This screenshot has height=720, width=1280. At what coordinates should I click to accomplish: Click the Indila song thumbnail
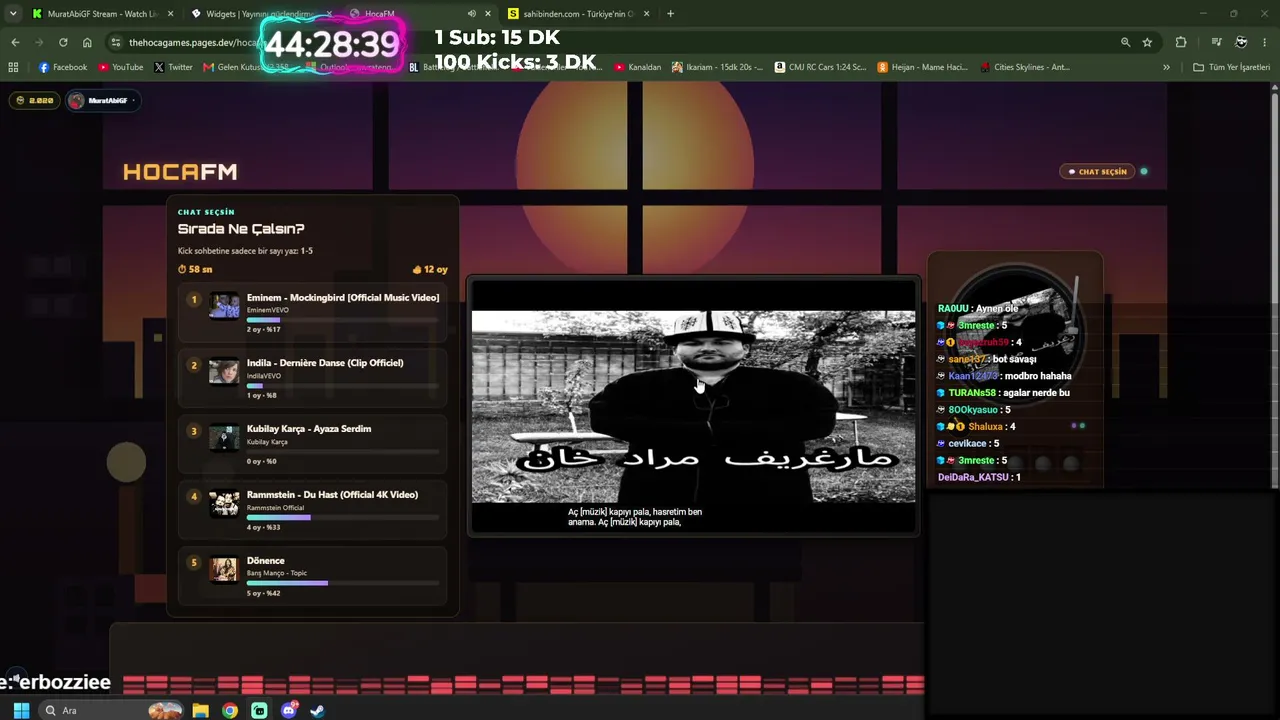tap(224, 371)
